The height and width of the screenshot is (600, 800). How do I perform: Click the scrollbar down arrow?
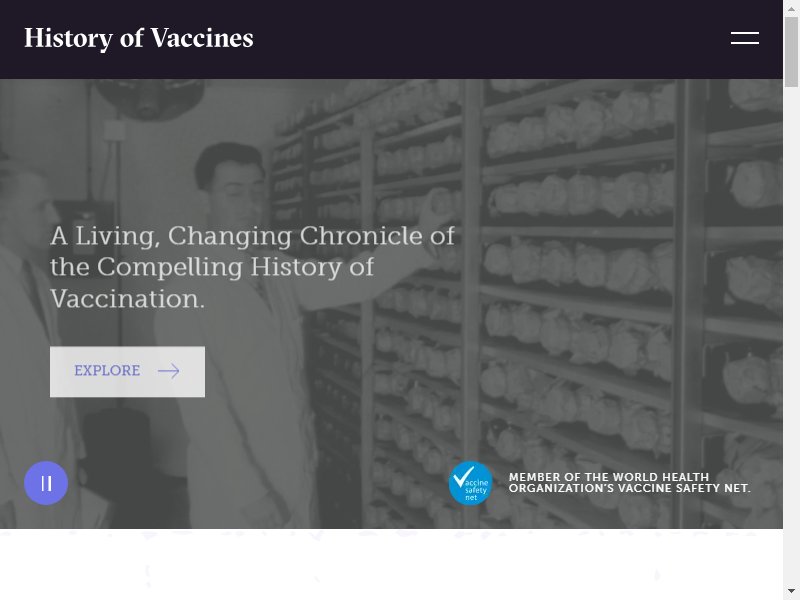click(791, 592)
